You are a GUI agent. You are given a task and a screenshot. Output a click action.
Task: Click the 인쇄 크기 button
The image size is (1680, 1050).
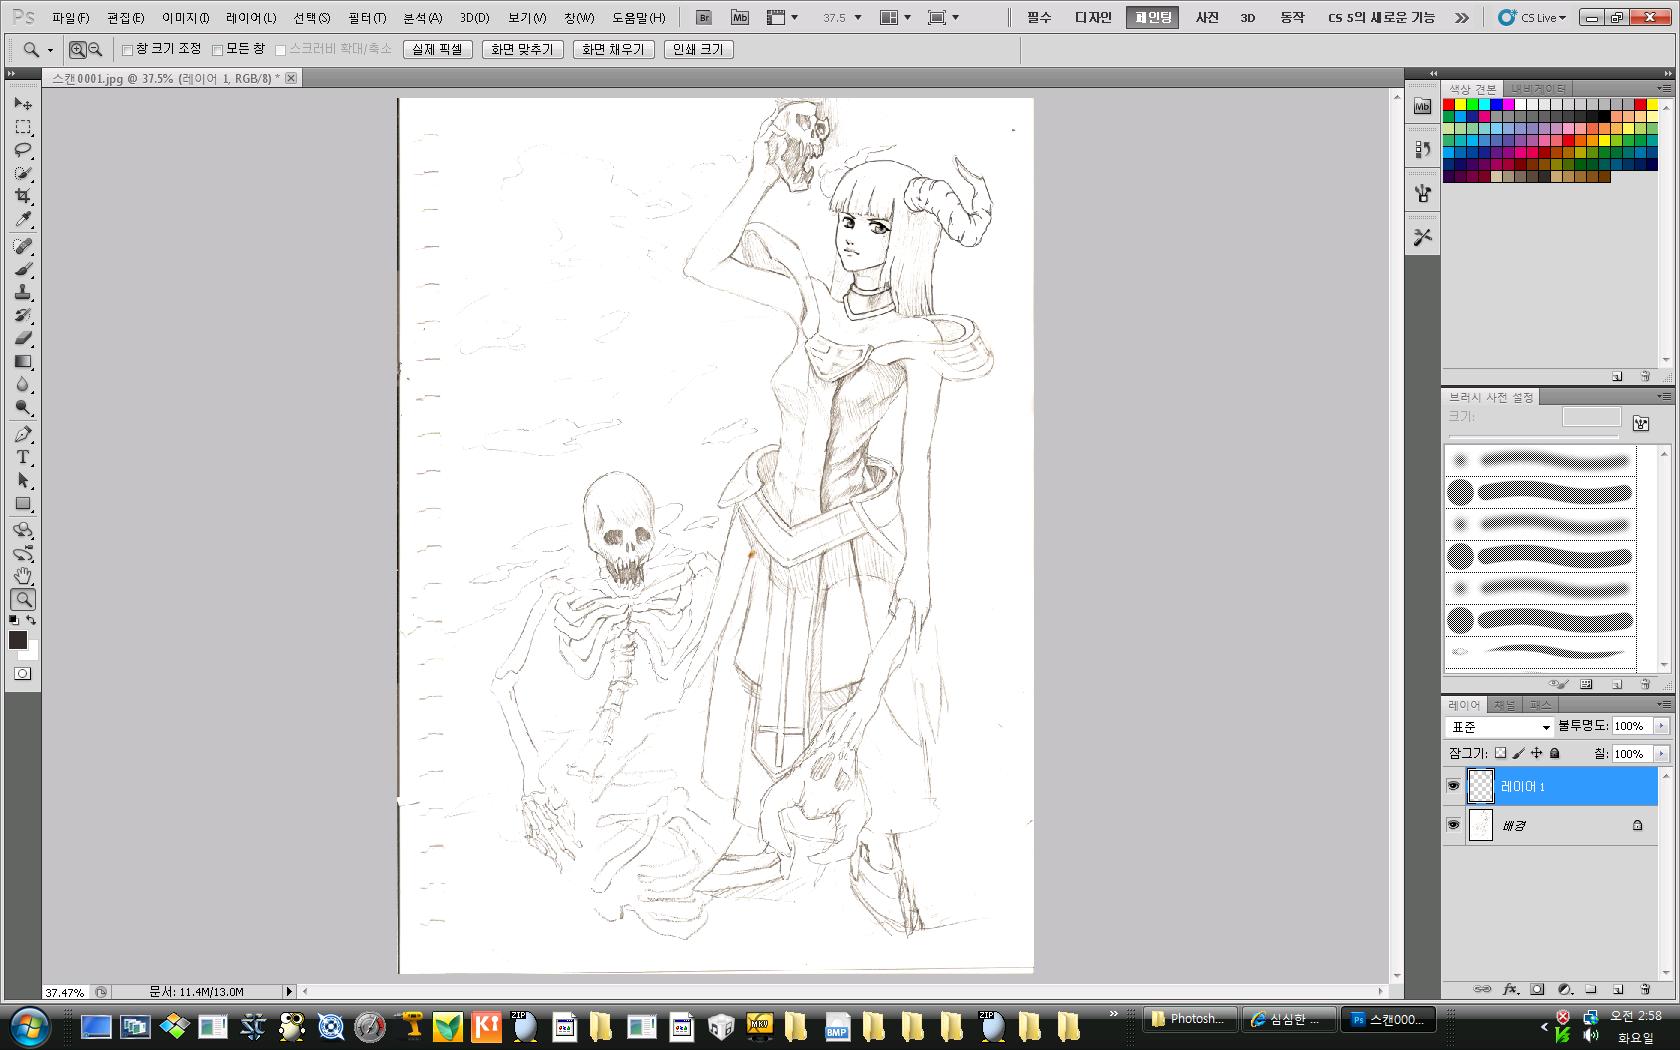coord(698,49)
